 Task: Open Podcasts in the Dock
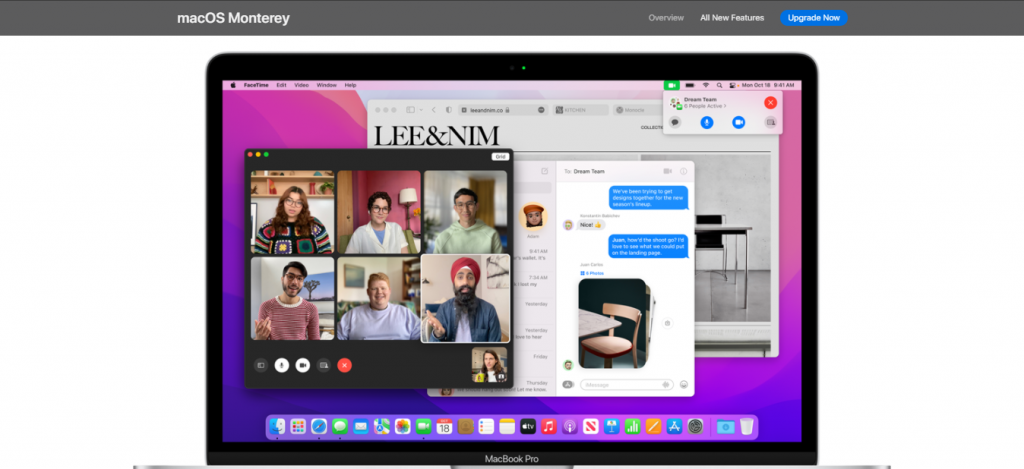(x=569, y=427)
